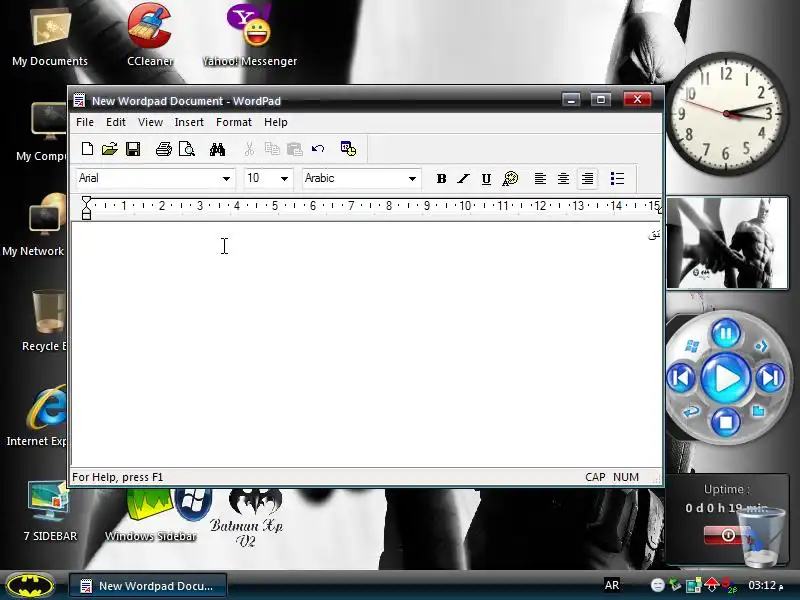The height and width of the screenshot is (600, 800).
Task: Insert date and time via toolbar icon
Action: 348,148
